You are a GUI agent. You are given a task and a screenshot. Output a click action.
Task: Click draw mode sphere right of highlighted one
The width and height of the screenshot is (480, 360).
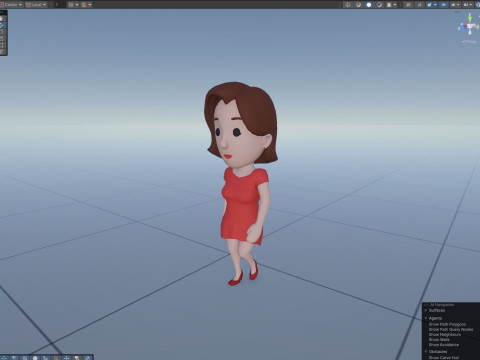[x=379, y=5]
